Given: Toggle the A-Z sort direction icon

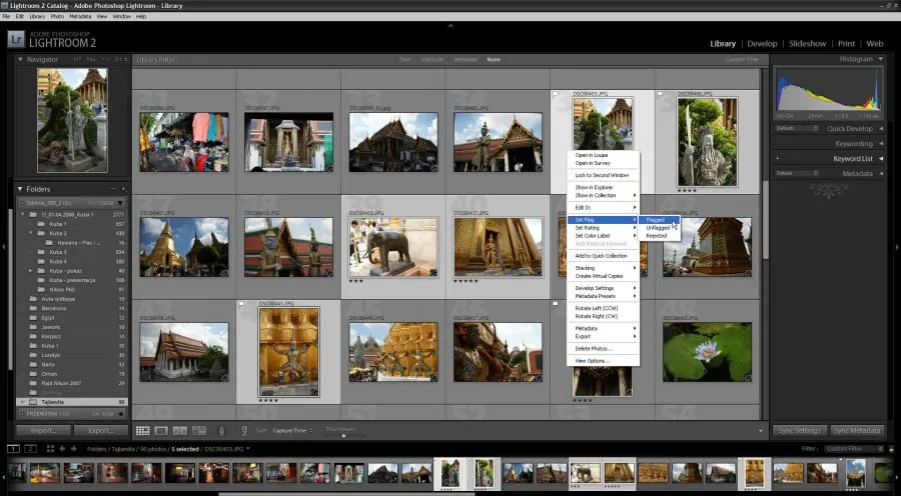Looking at the screenshot, I should click(x=245, y=431).
